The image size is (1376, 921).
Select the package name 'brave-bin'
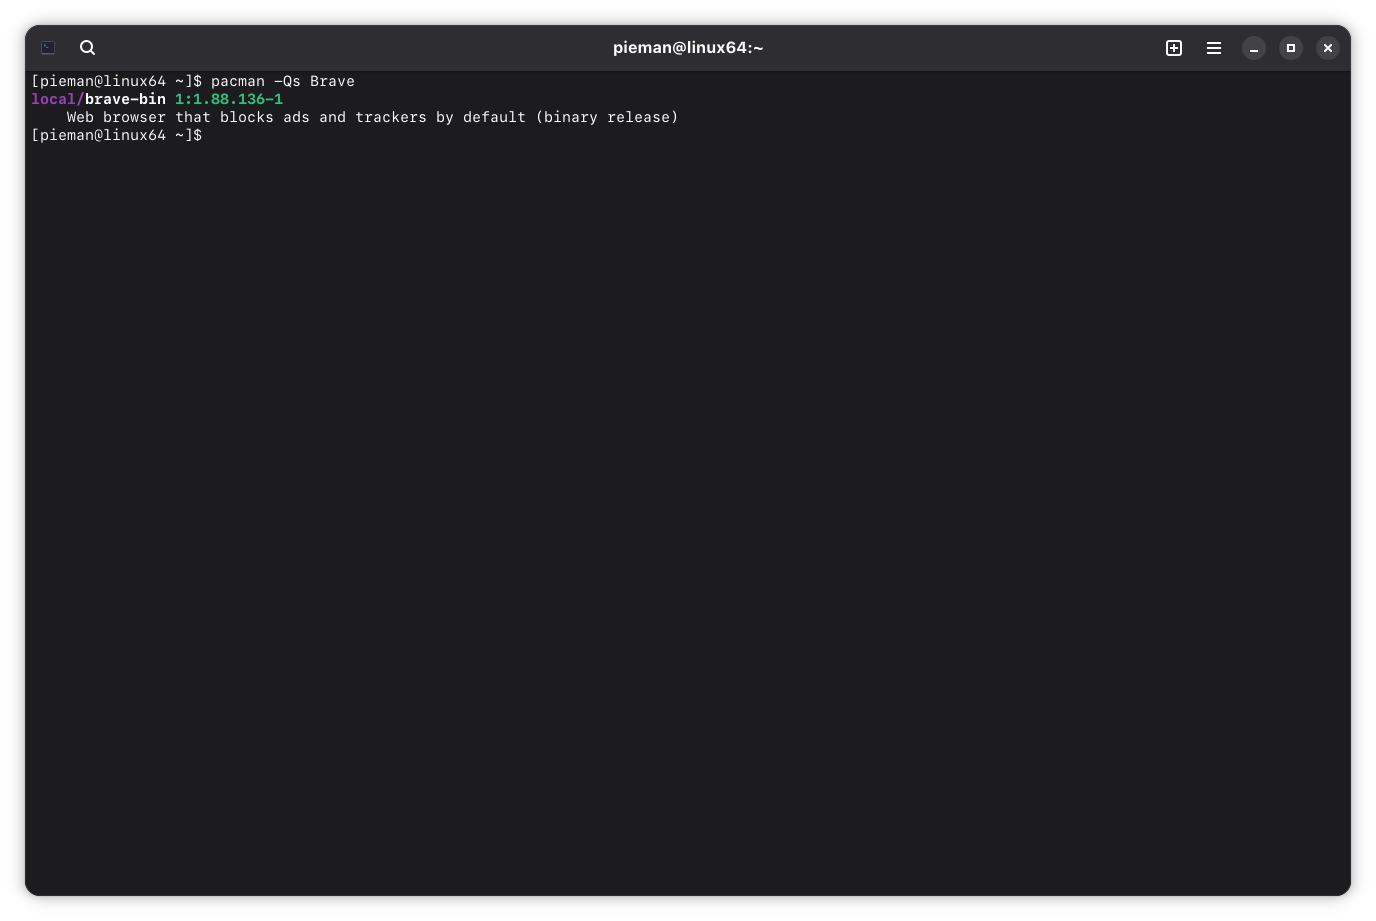pyautogui.click(x=125, y=99)
